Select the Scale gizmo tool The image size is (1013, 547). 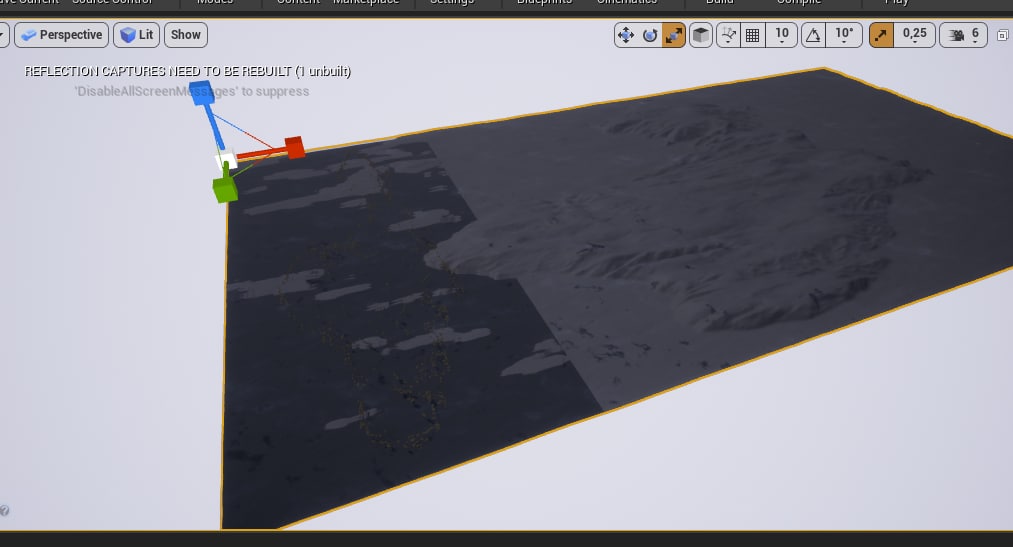(673, 35)
